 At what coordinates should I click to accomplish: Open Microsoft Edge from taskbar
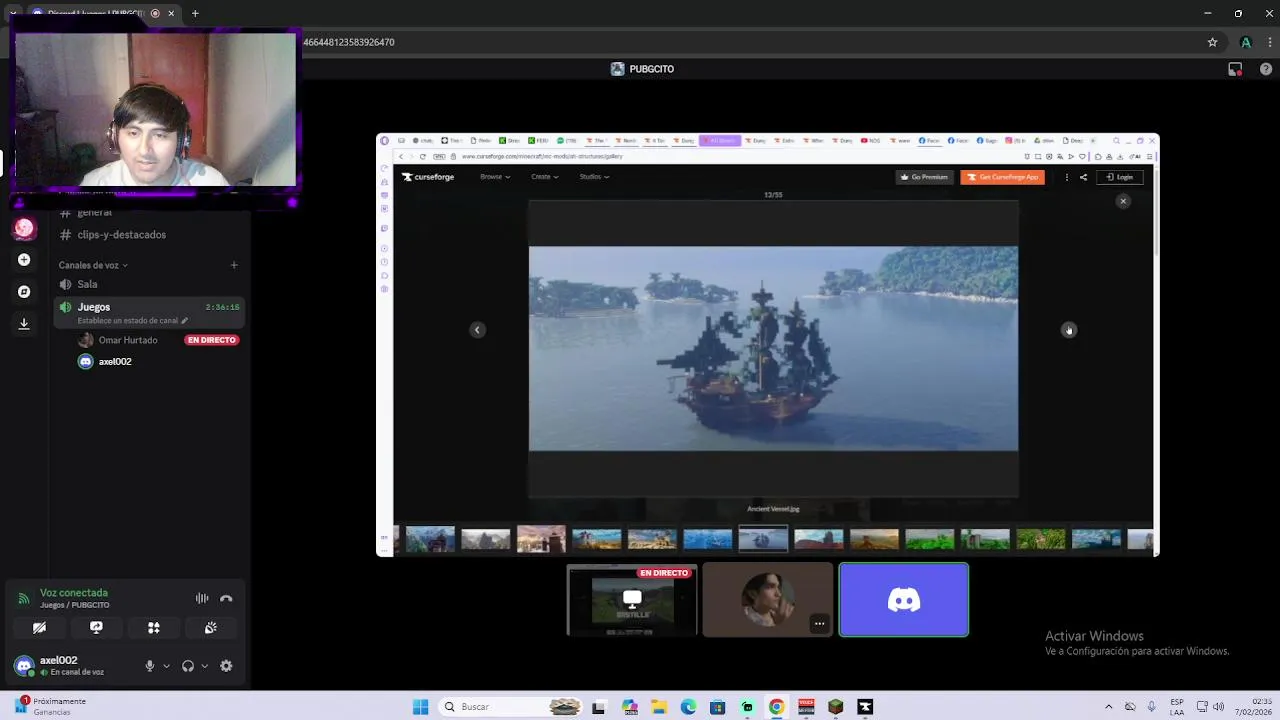(x=689, y=707)
